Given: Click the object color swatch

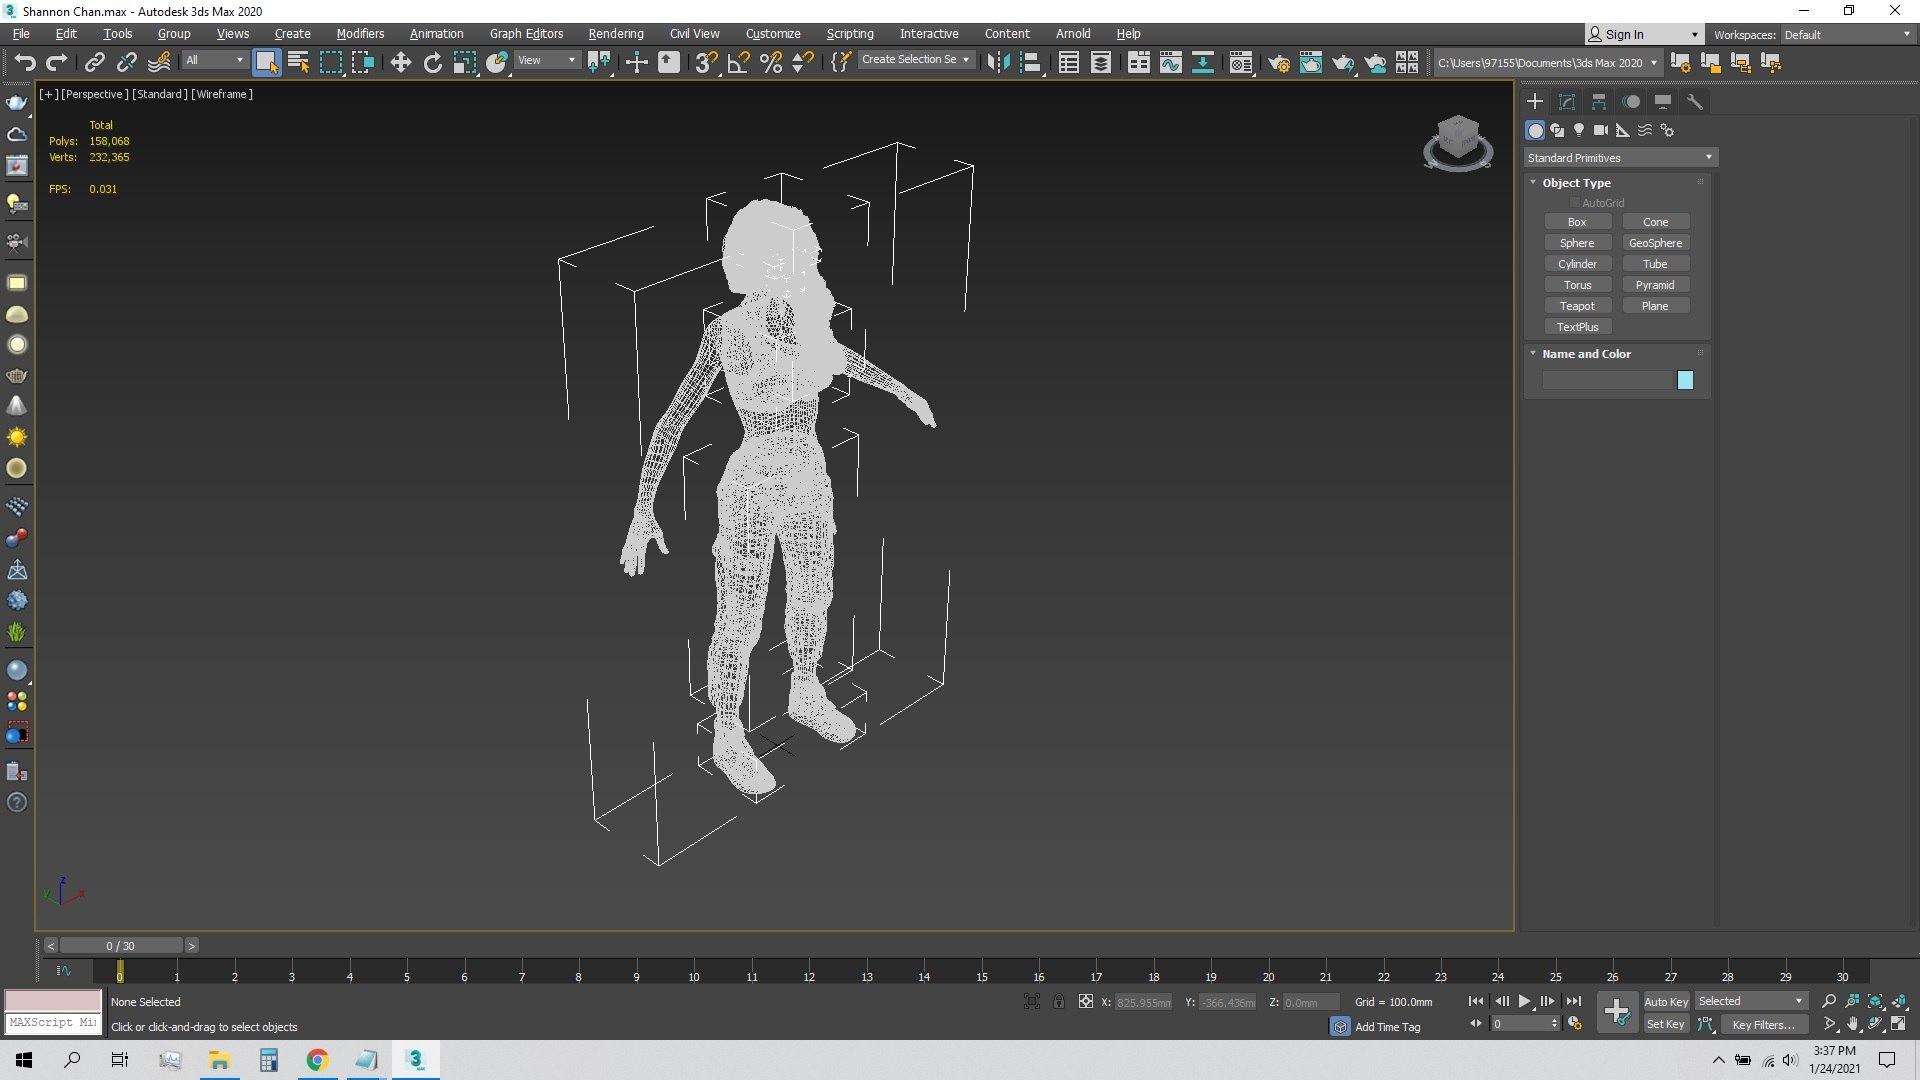Looking at the screenshot, I should (x=1685, y=380).
